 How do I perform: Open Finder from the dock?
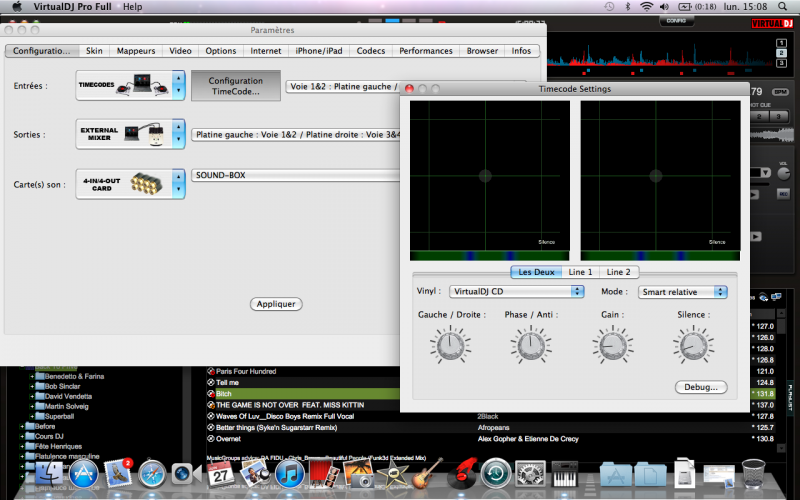tap(49, 473)
